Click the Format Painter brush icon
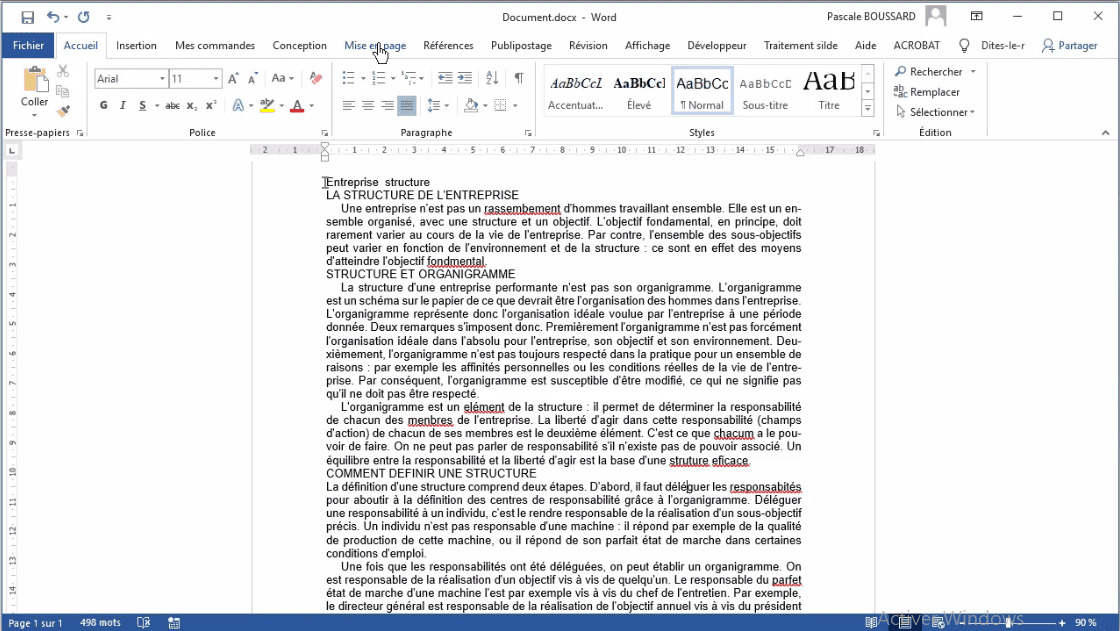 click(x=63, y=111)
